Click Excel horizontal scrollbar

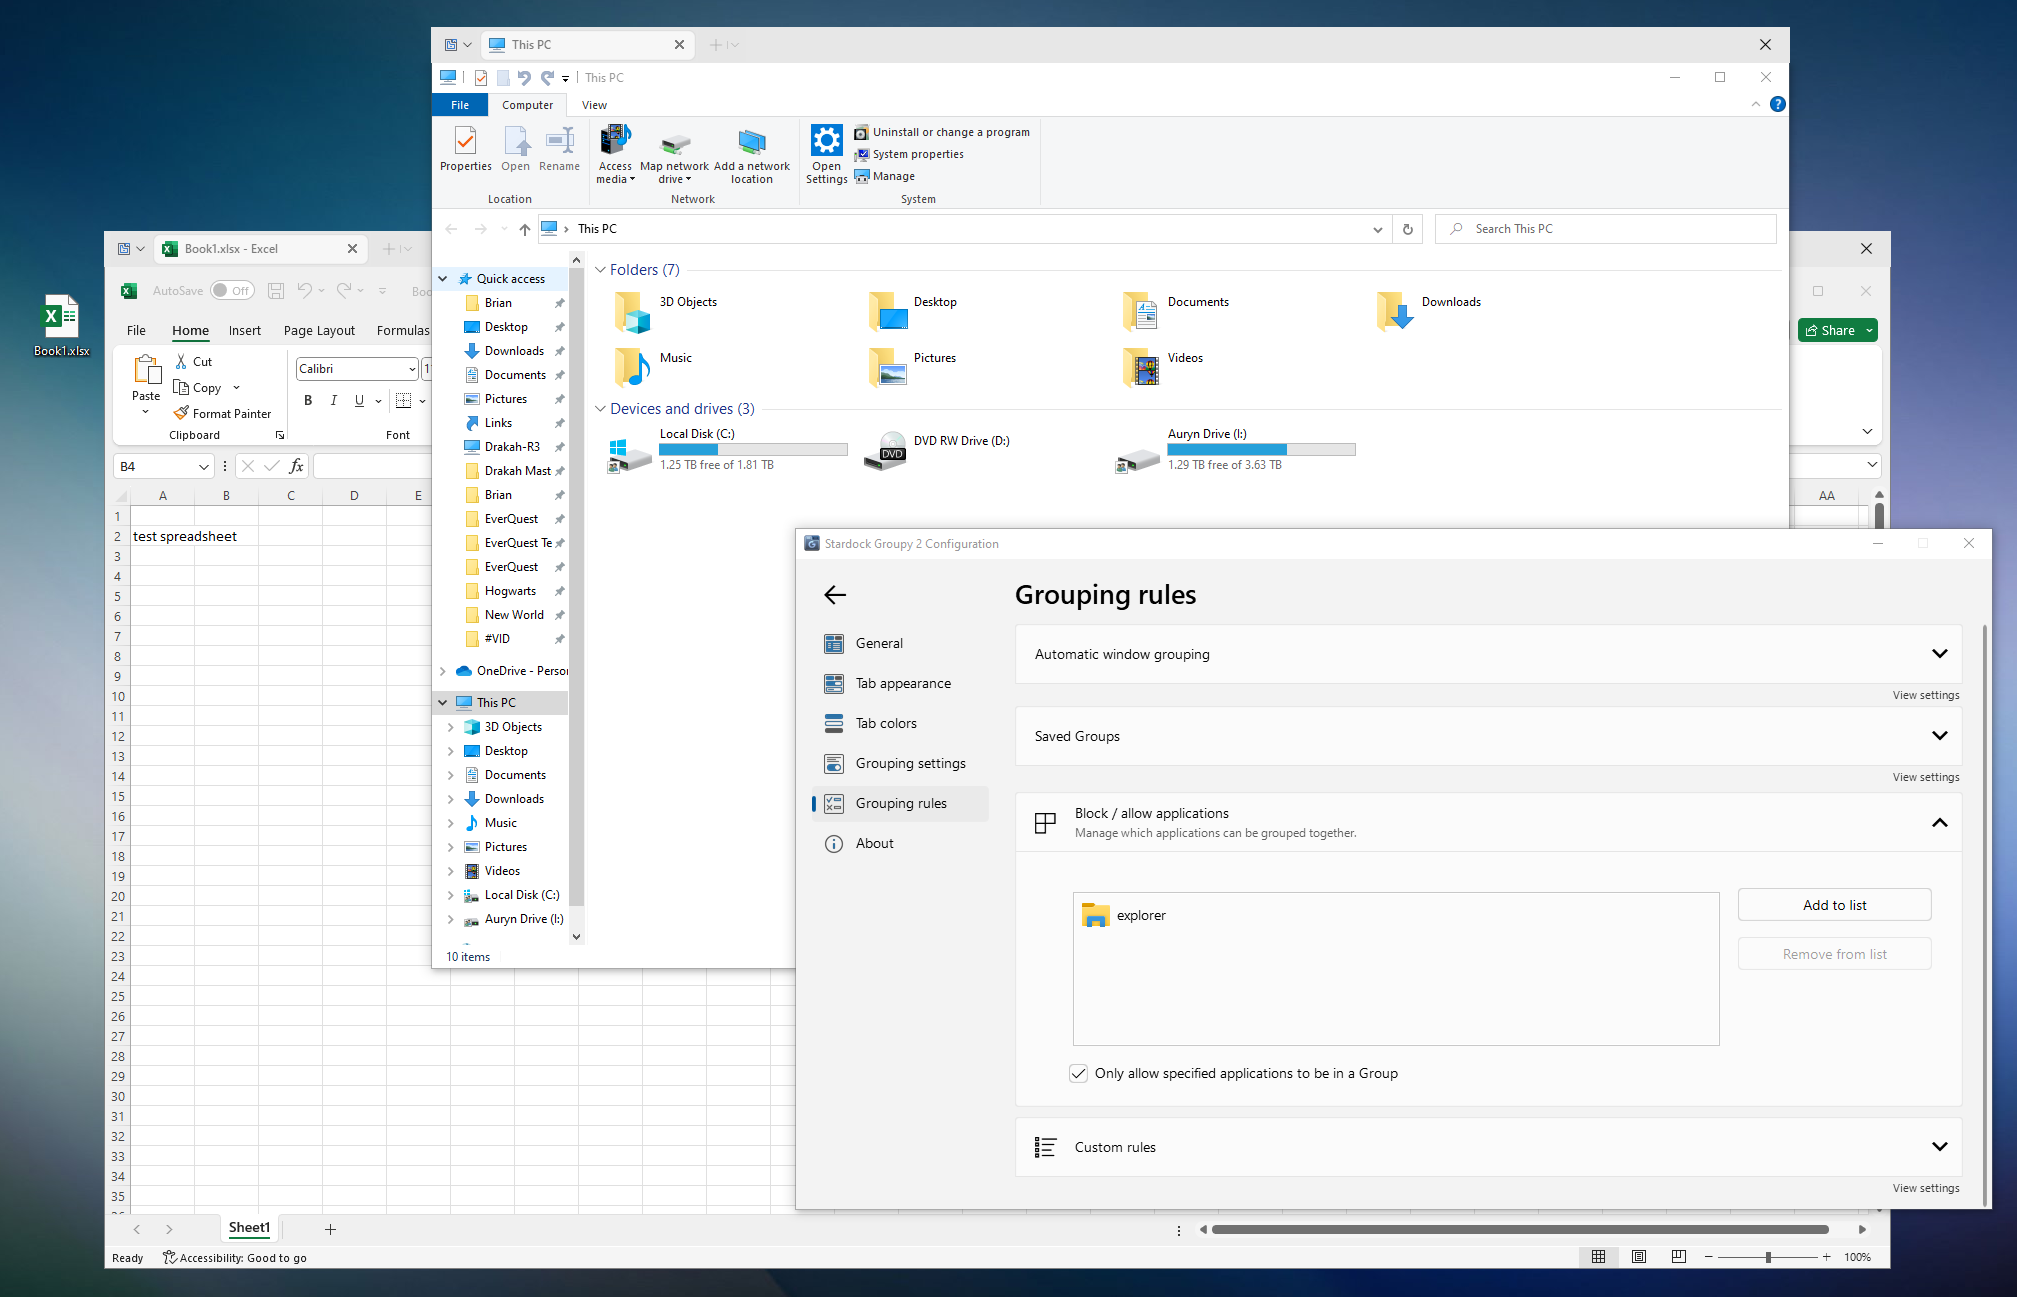coord(1520,1230)
